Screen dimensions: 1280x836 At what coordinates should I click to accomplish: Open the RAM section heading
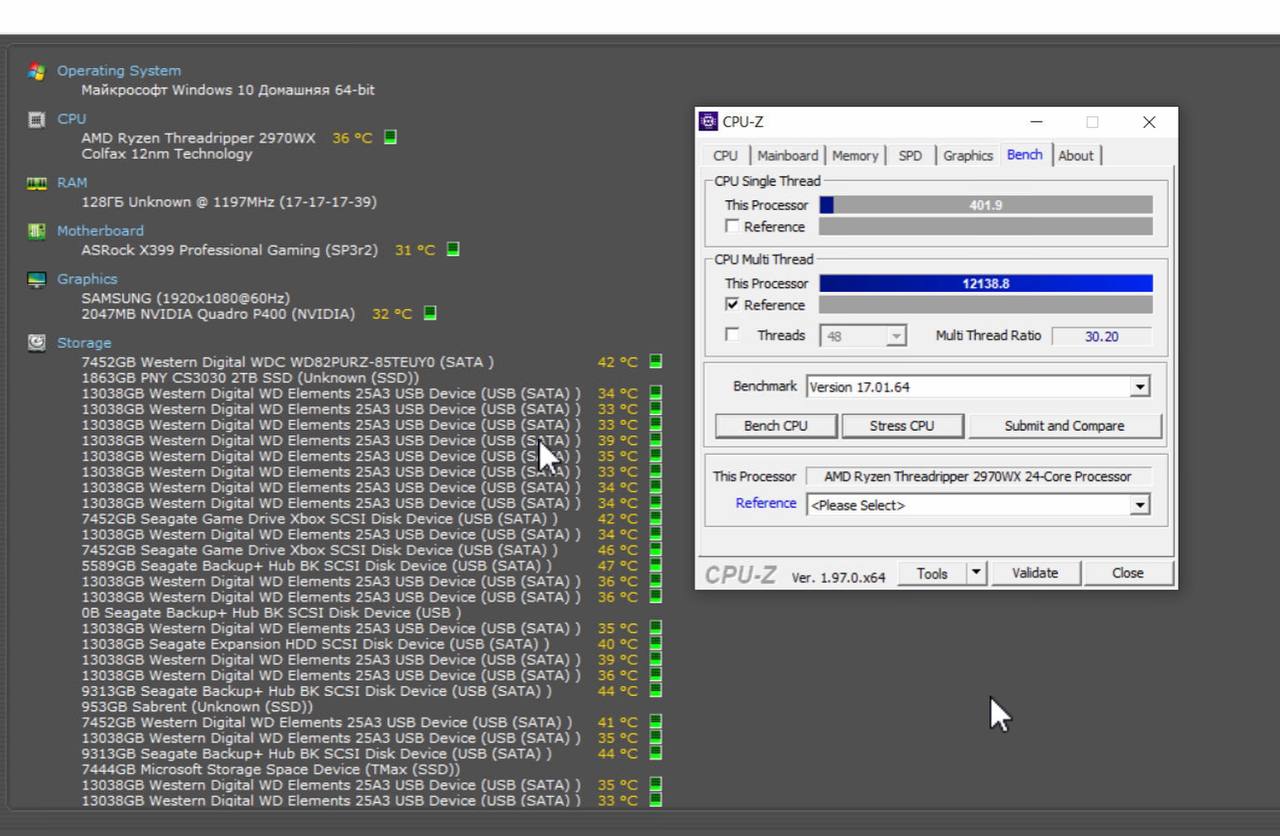coord(72,183)
